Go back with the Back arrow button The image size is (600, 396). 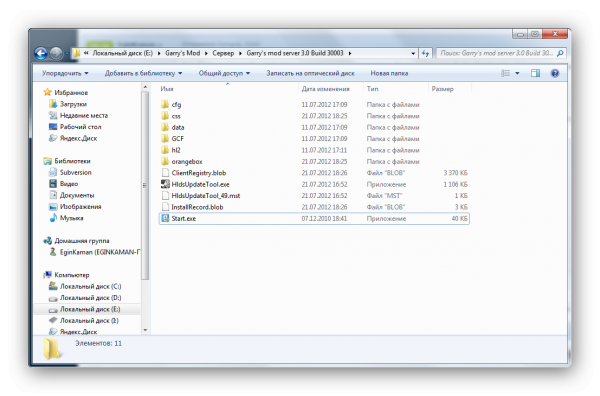click(41, 53)
